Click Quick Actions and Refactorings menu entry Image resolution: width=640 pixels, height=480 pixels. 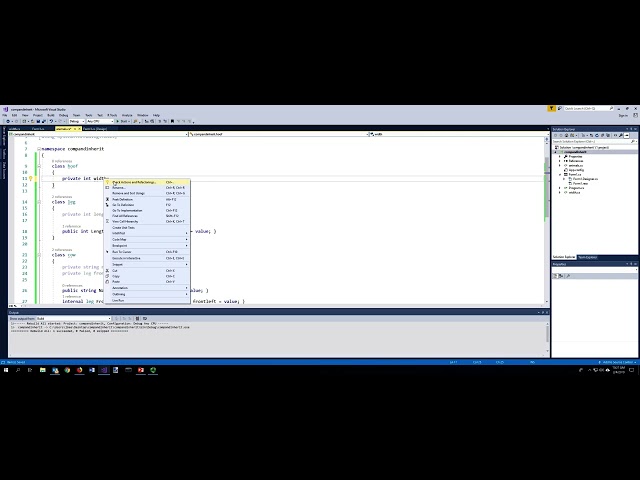[147, 182]
